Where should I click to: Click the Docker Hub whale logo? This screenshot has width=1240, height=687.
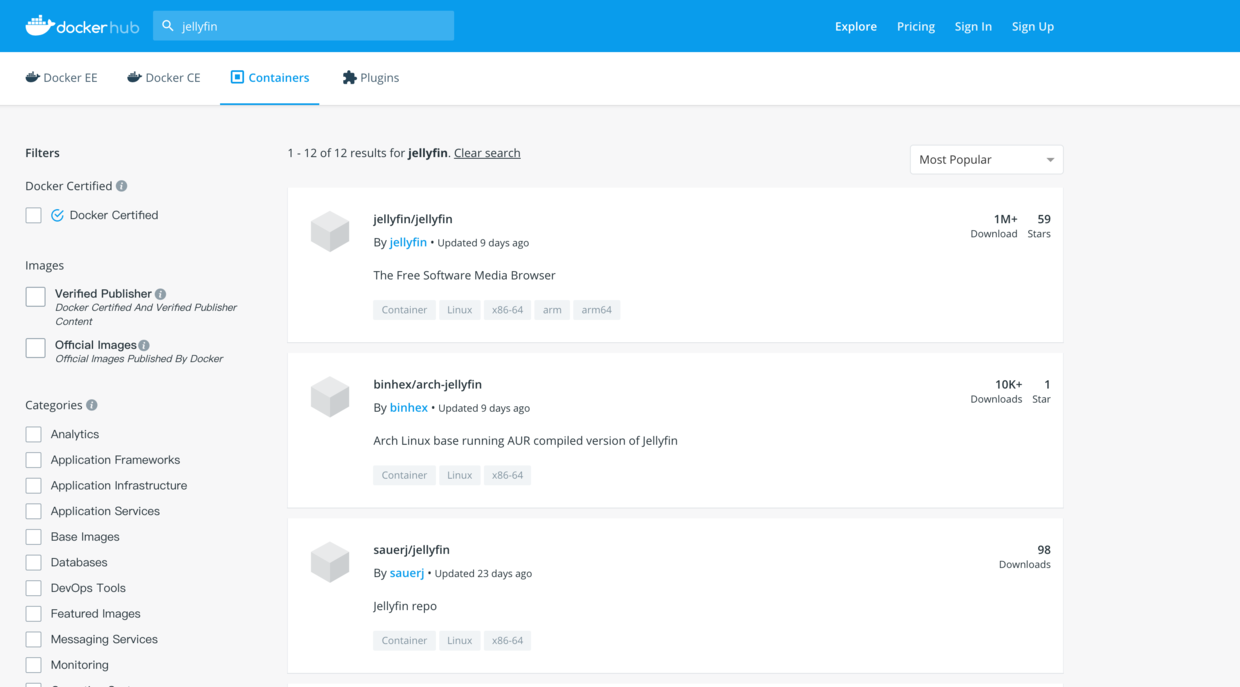[82, 26]
